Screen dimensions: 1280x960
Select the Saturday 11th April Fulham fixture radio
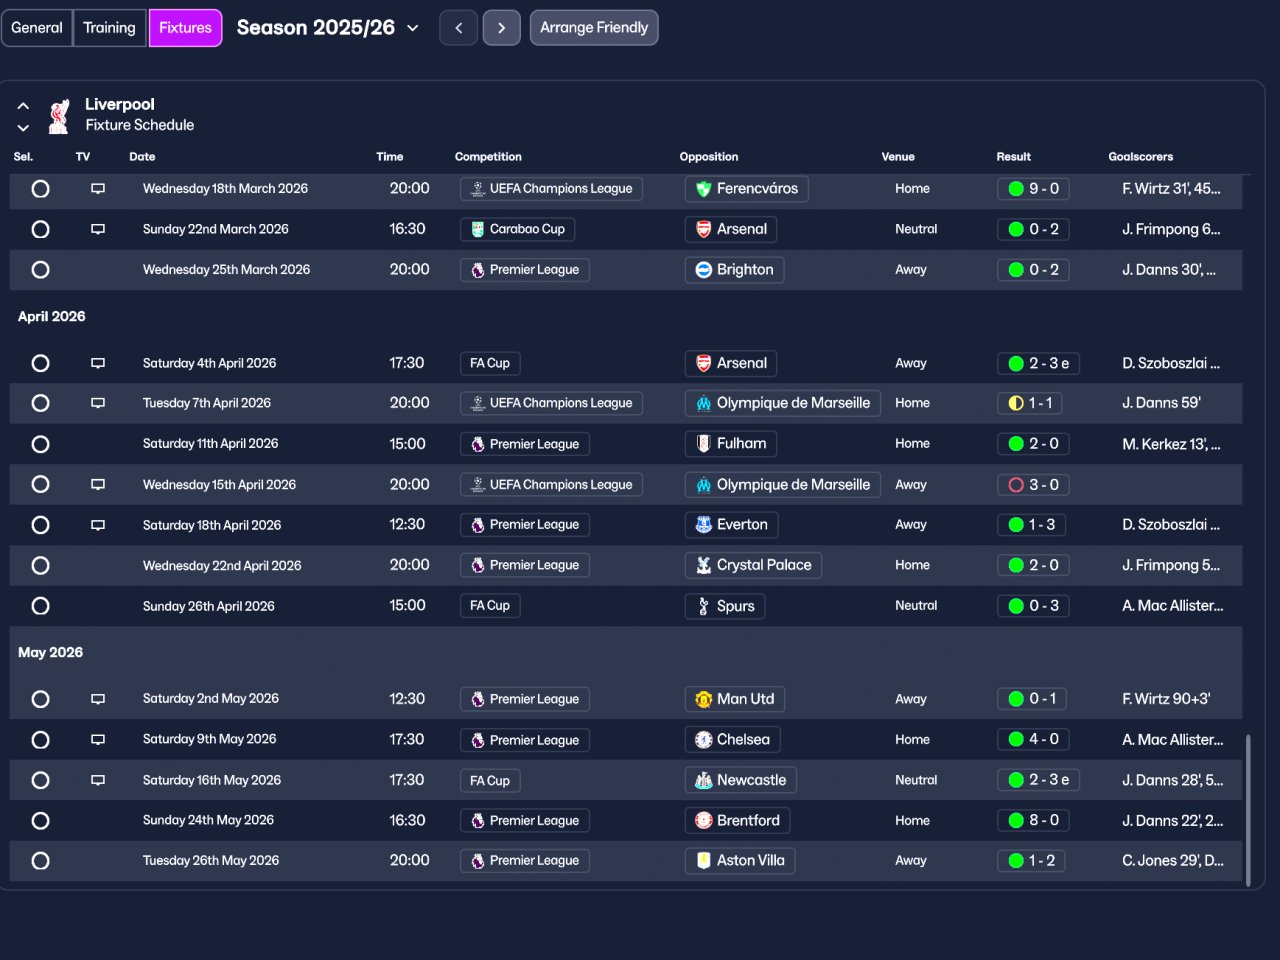(40, 444)
